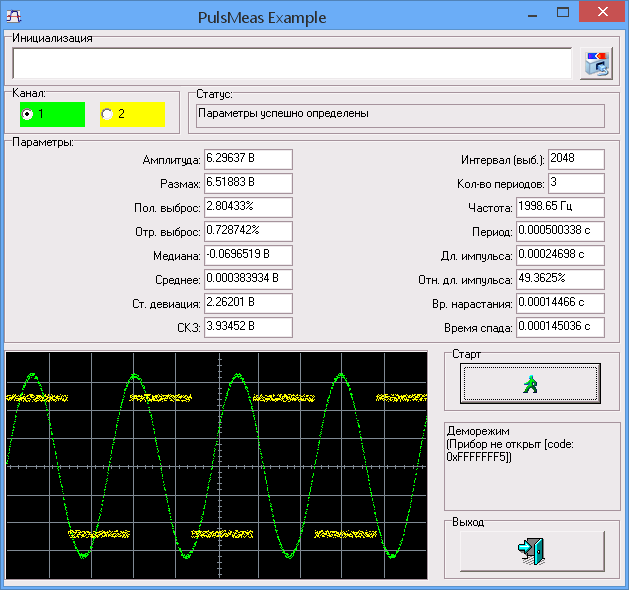Click the demo mode message panel

tap(531, 465)
